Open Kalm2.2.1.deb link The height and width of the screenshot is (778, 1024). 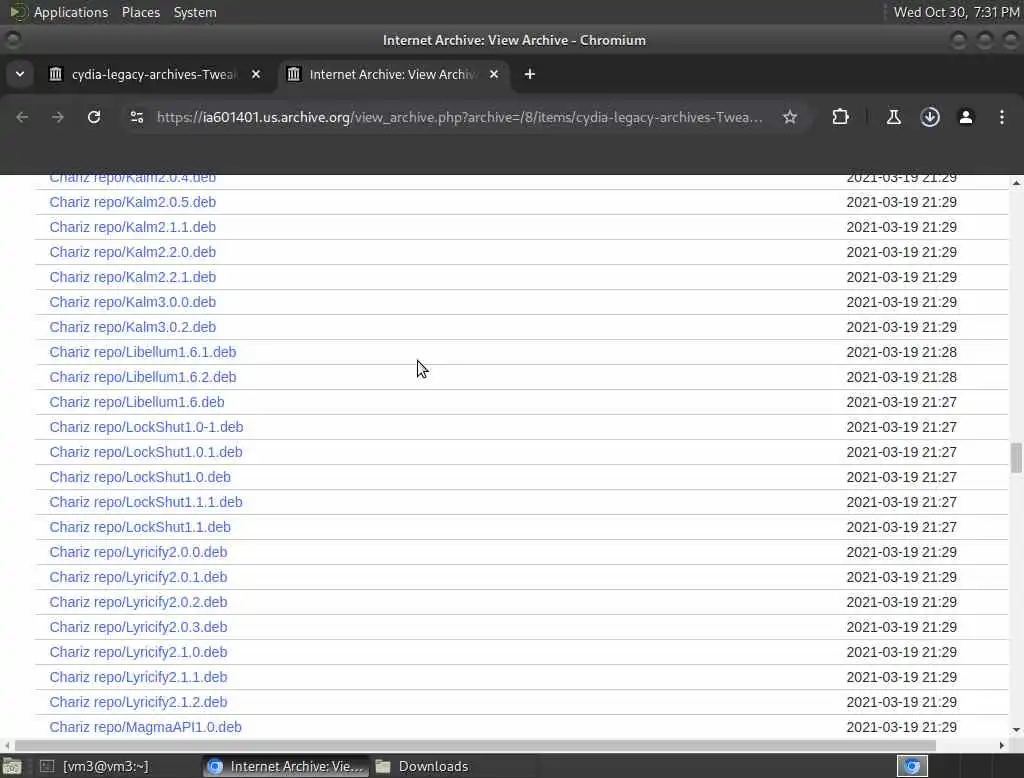pos(133,277)
